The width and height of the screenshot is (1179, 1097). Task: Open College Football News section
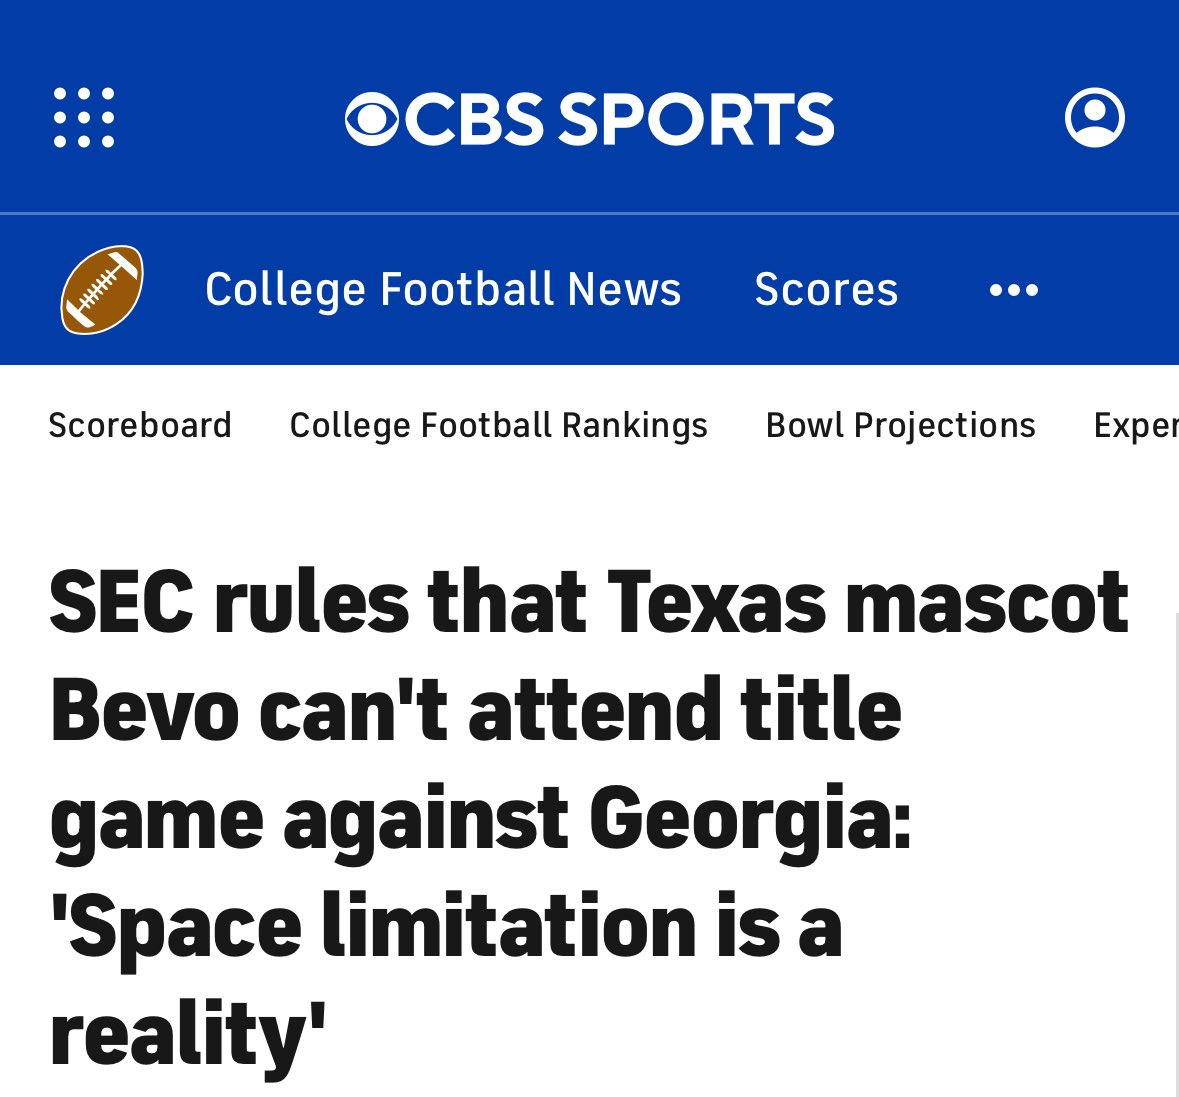pyautogui.click(x=443, y=289)
